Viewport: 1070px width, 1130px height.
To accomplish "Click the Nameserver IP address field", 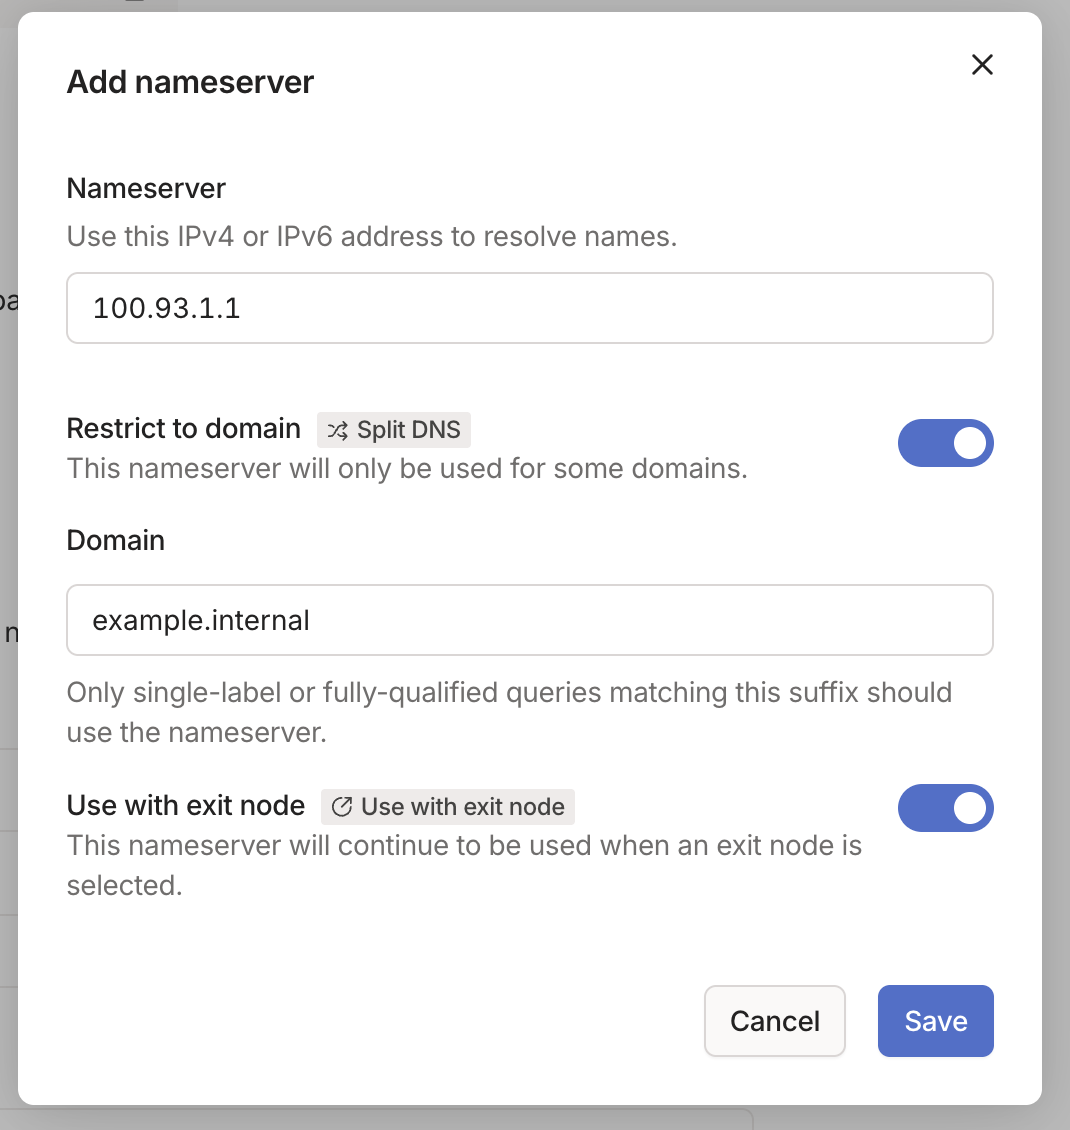I will (529, 308).
